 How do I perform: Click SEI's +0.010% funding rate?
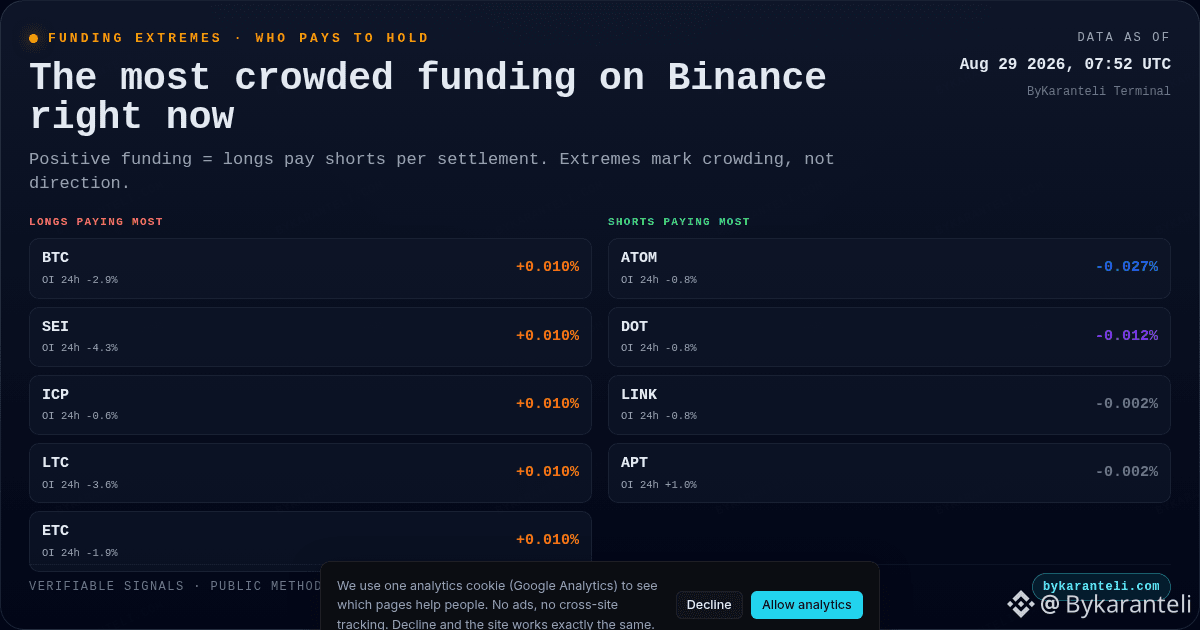point(547,336)
